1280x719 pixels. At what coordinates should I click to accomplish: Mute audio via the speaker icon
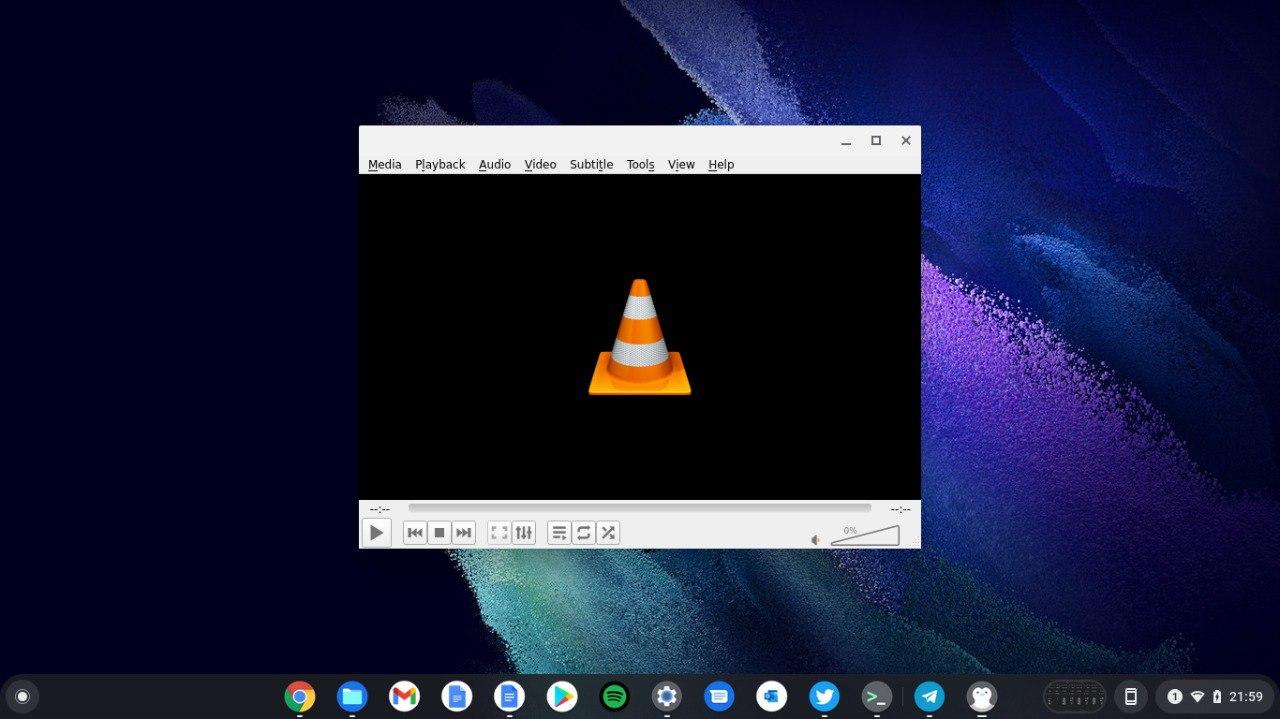815,540
